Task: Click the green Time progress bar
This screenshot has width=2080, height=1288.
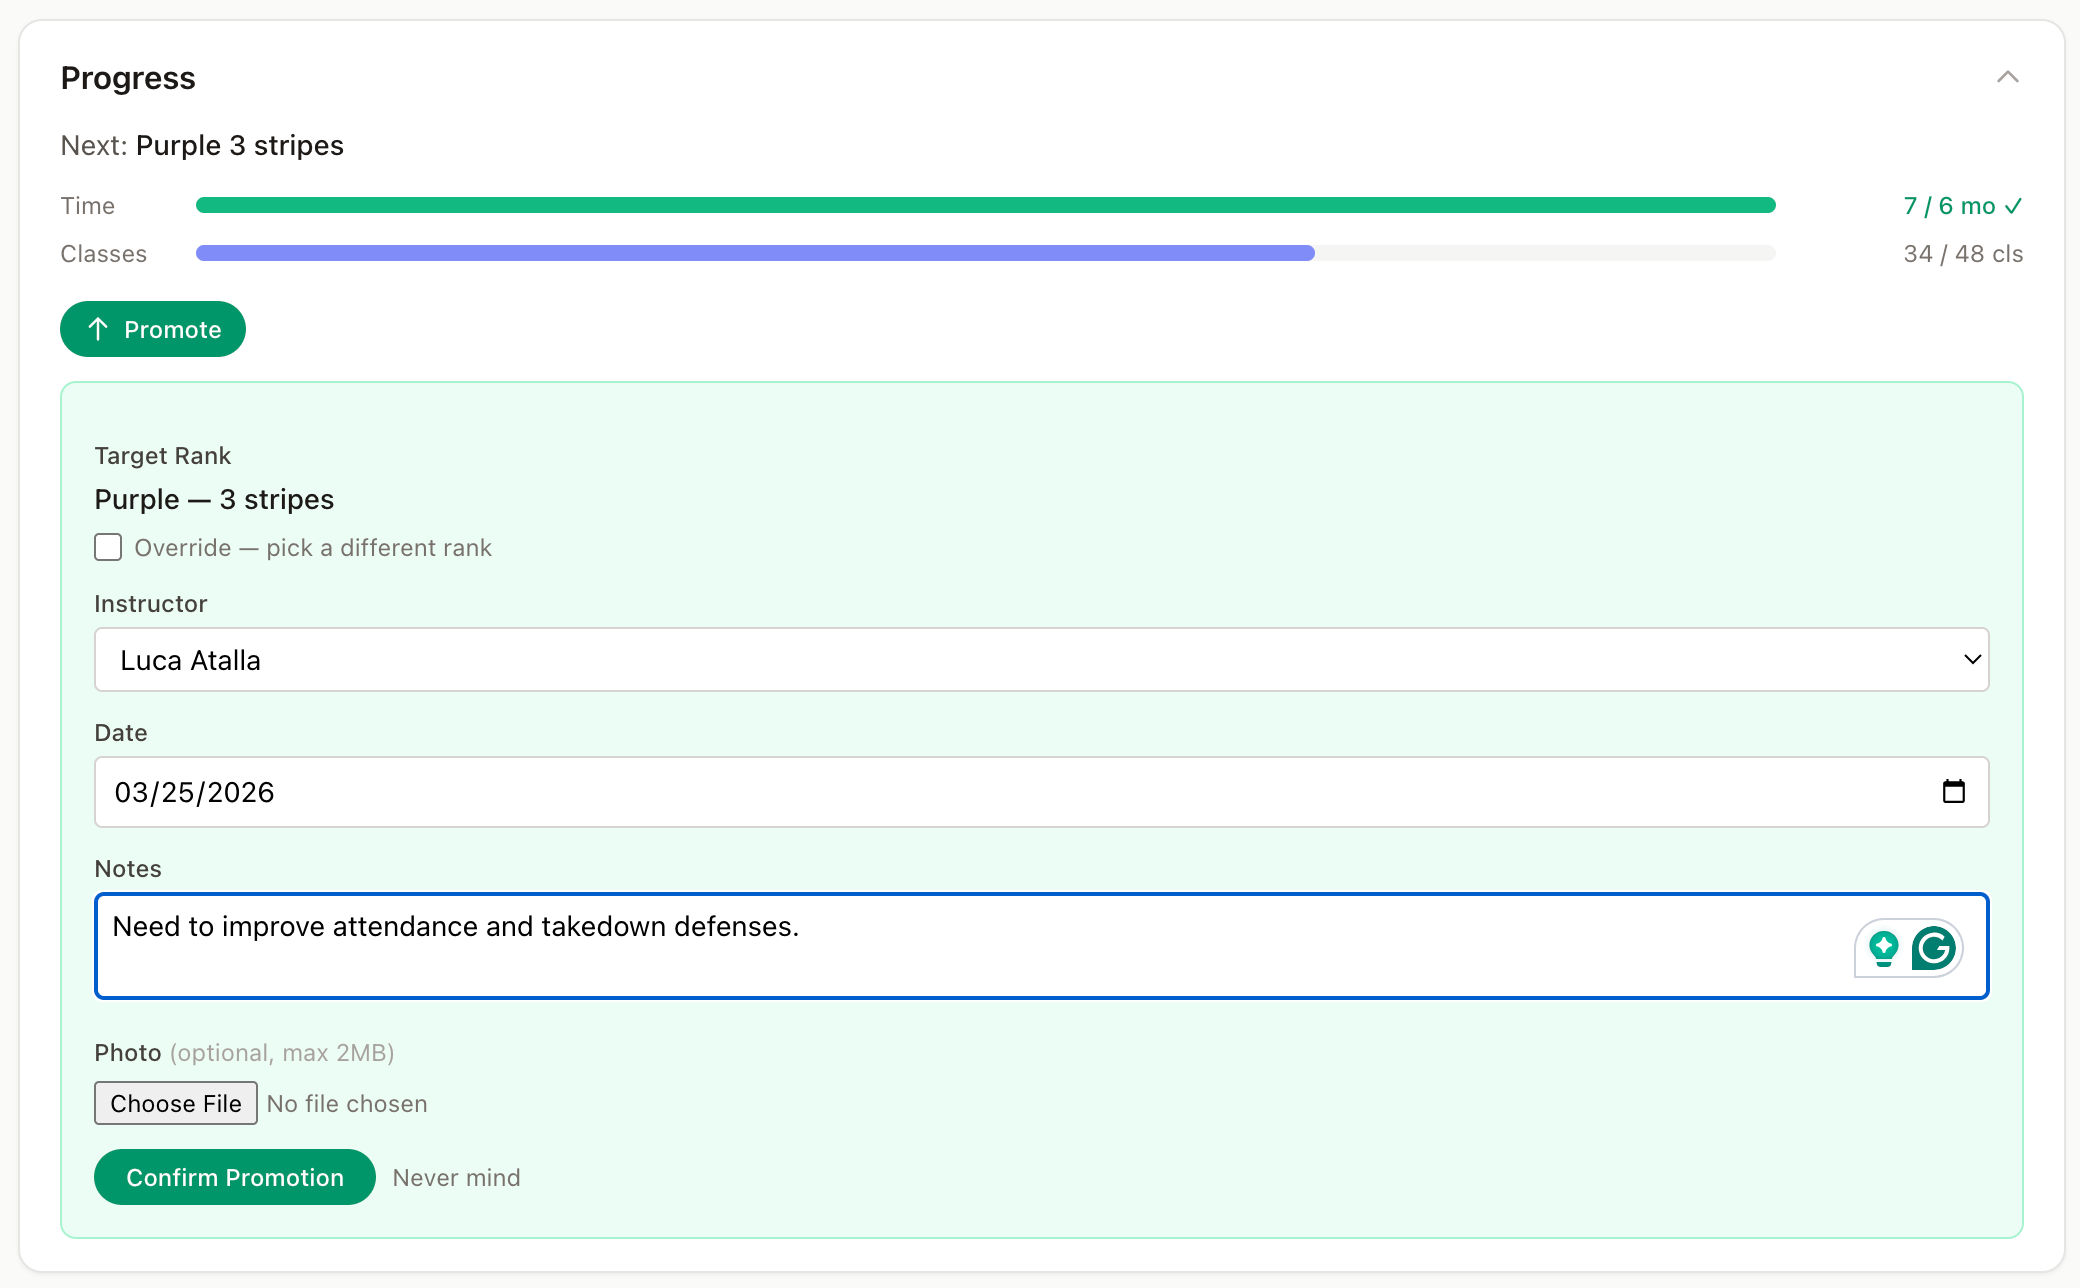Action: coord(985,205)
